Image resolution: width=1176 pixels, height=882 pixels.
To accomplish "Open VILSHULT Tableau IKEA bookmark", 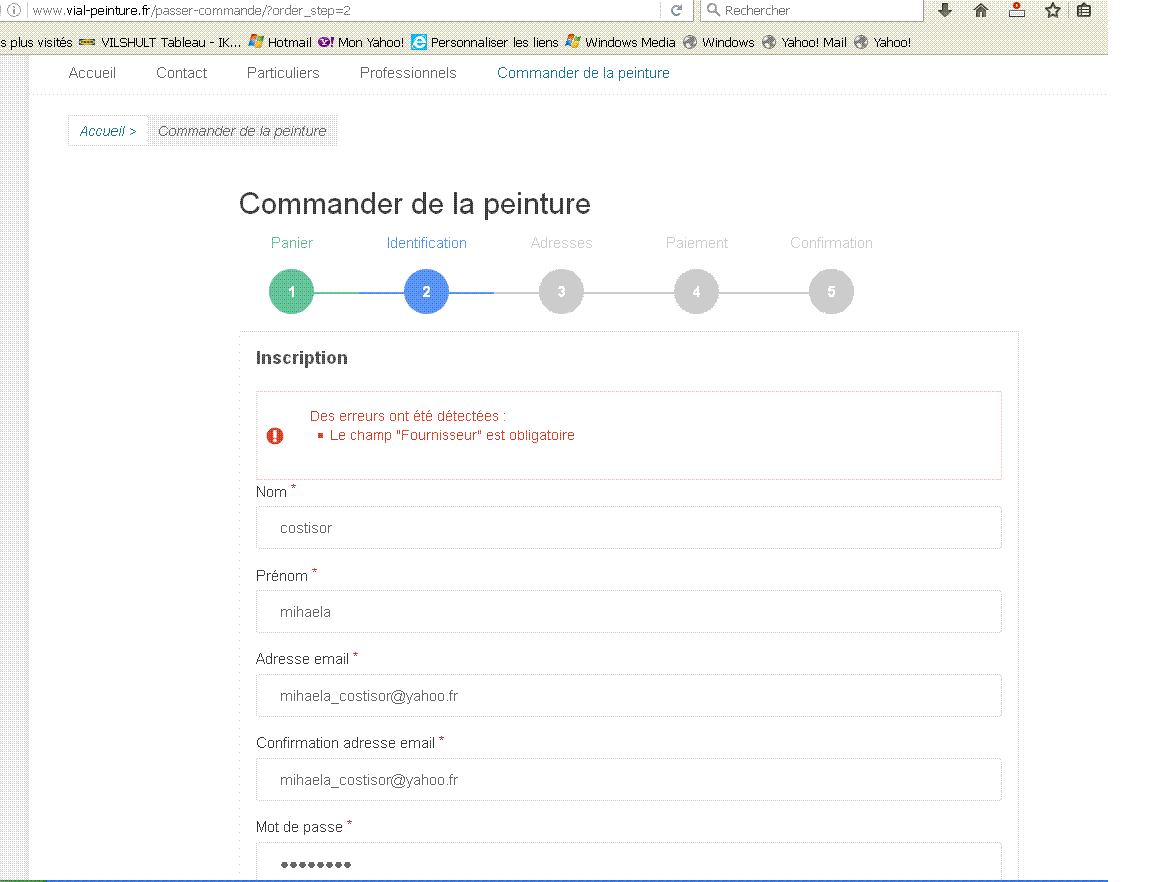I will [160, 42].
